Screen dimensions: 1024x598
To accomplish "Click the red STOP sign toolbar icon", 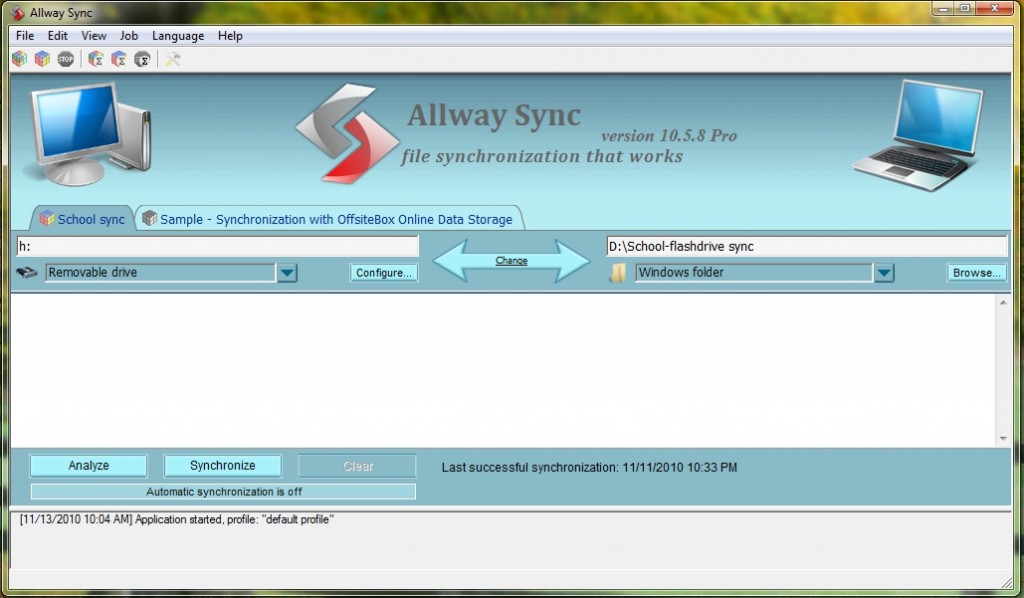I will coord(65,59).
